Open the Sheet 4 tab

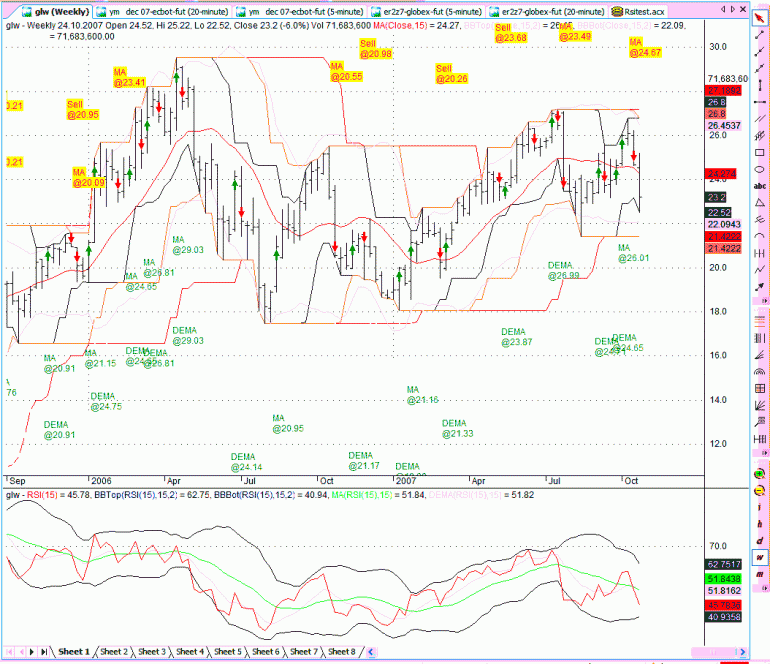[x=190, y=652]
